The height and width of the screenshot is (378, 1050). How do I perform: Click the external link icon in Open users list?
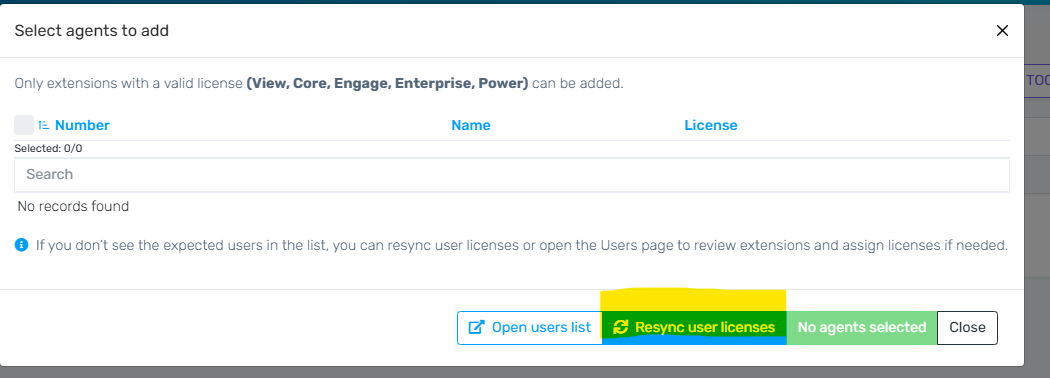coord(476,328)
